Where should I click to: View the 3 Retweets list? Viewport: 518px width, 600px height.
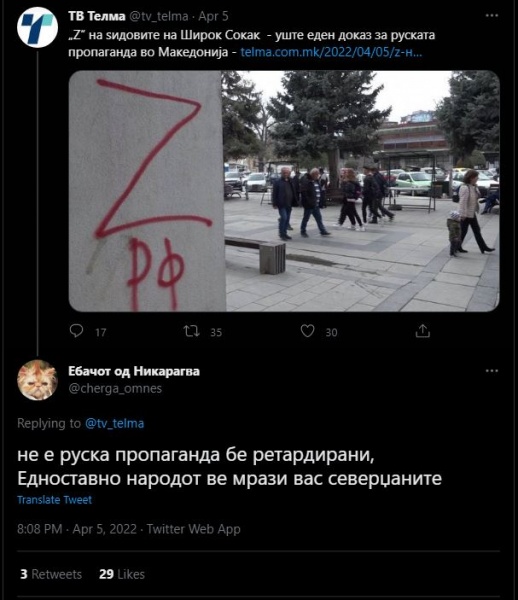pyautogui.click(x=51, y=574)
